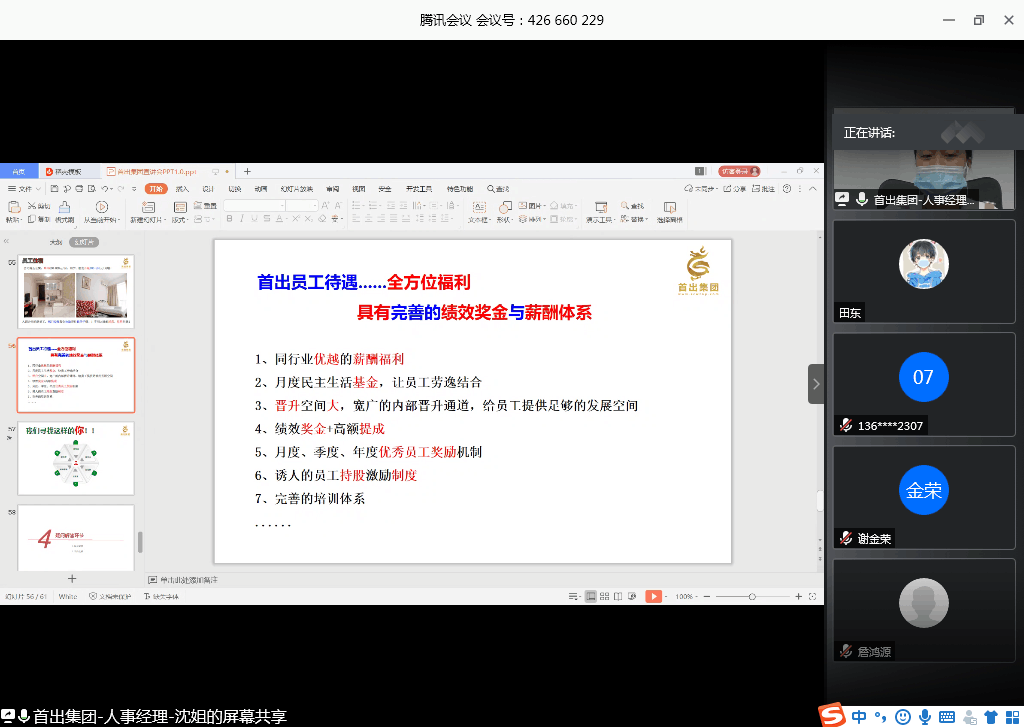The image size is (1024, 727).
Task: Click the paste clipboard icon
Action: (13, 207)
